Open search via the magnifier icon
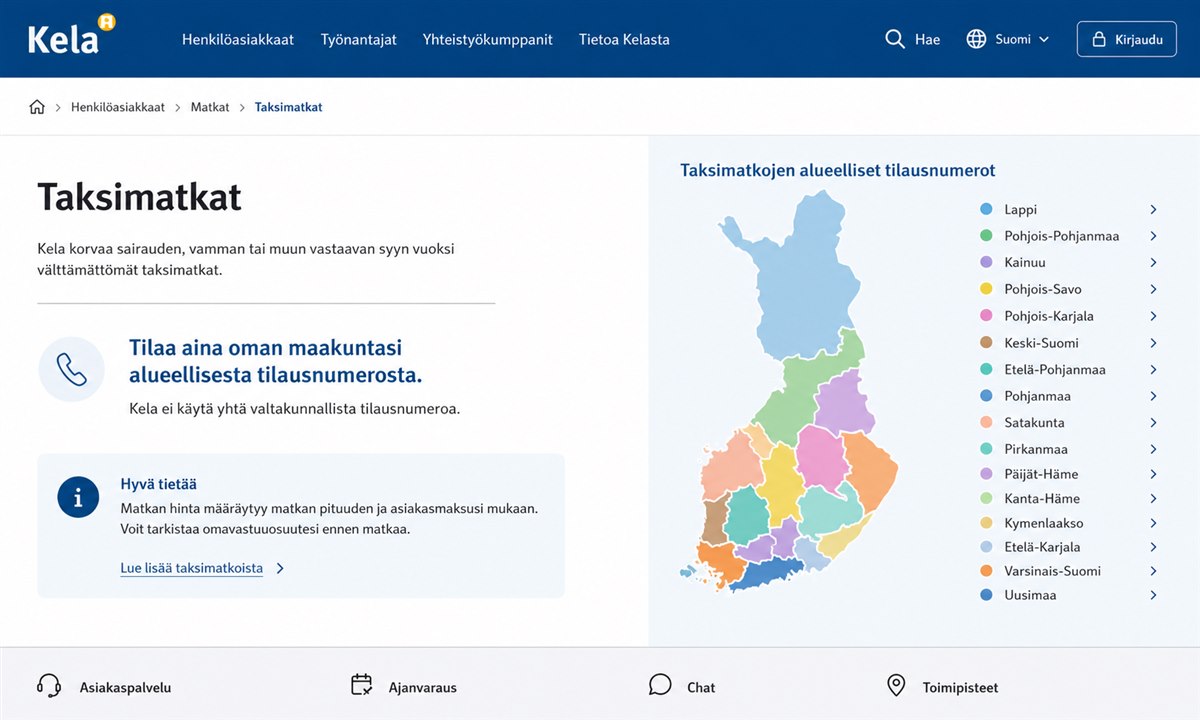This screenshot has width=1200, height=720. coord(895,39)
